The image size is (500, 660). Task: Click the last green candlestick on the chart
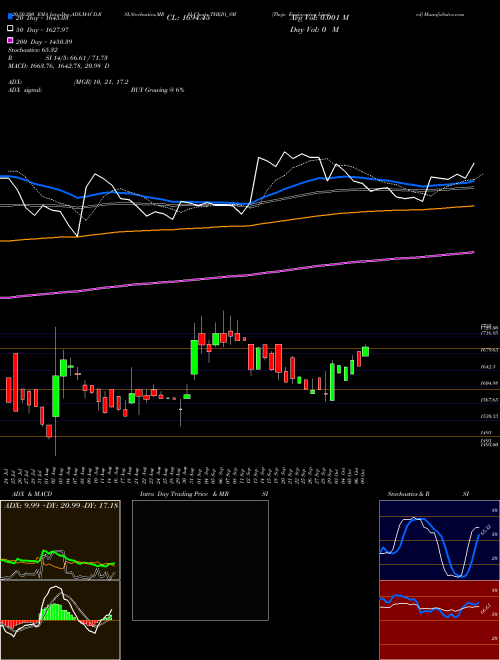click(x=365, y=351)
